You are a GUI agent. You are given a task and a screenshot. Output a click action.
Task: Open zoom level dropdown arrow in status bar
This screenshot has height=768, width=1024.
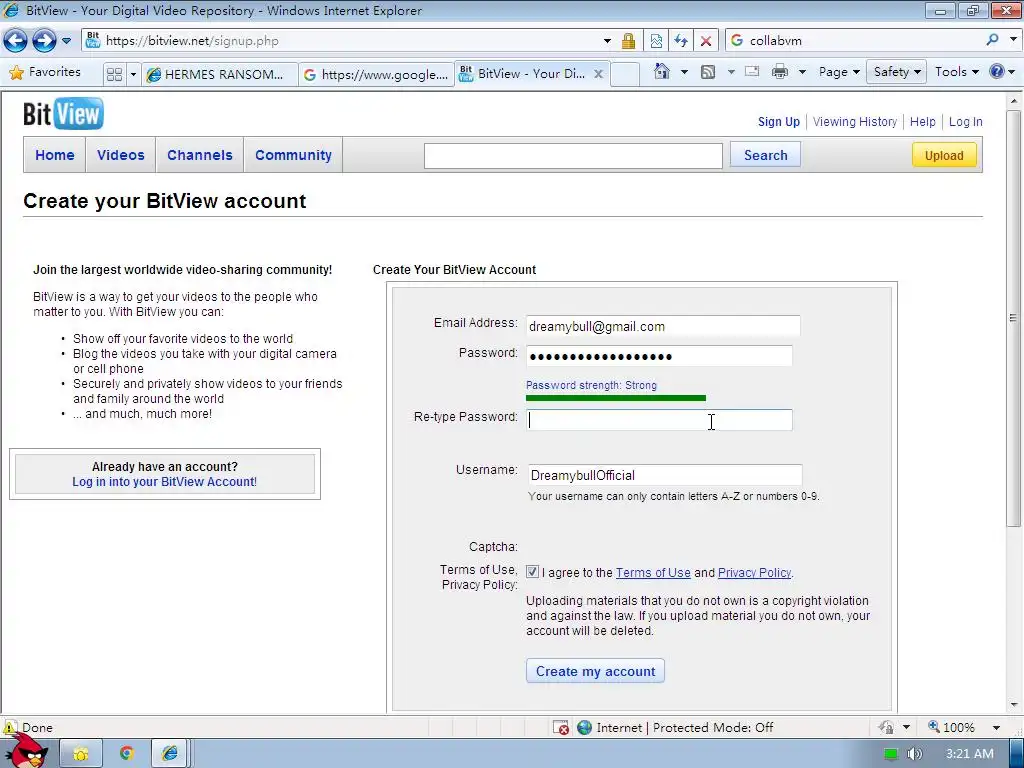(x=996, y=728)
